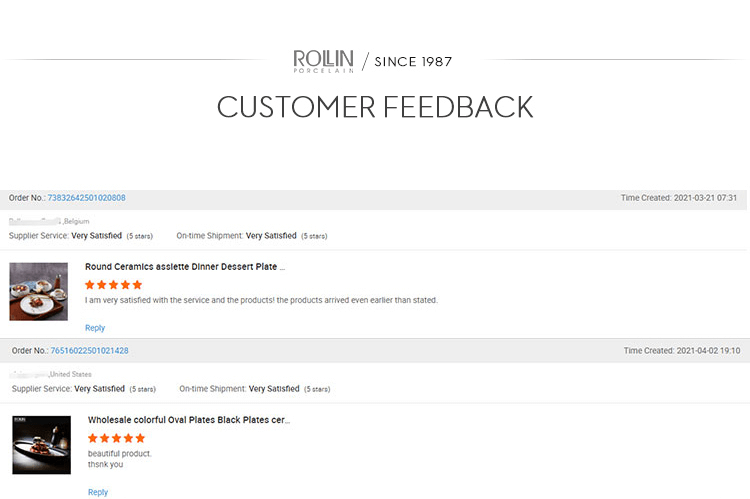Click second review's Time Created 2021-04-02 timestamp
This screenshot has height=499, width=750.
pyautogui.click(x=682, y=351)
